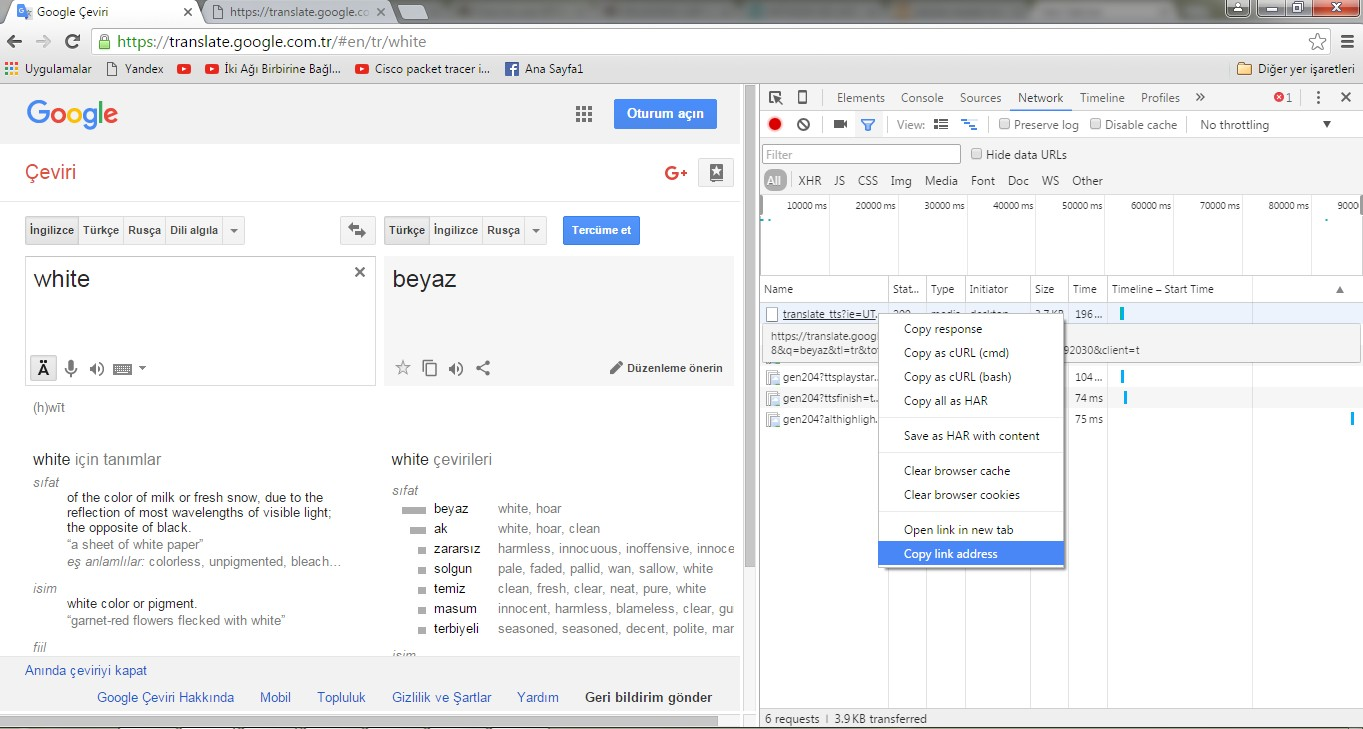Clear the source text with X
Screen dimensions: 1363x729
coord(360,272)
